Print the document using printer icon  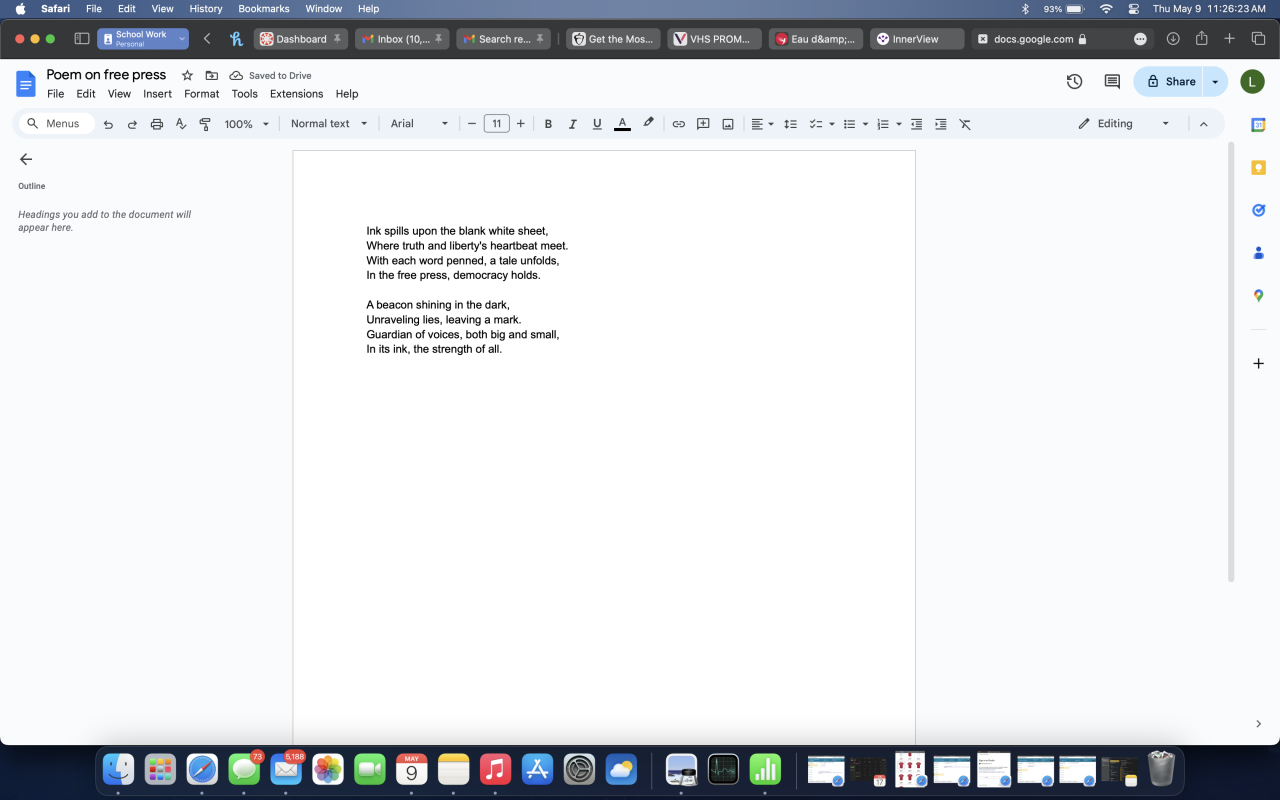157,124
